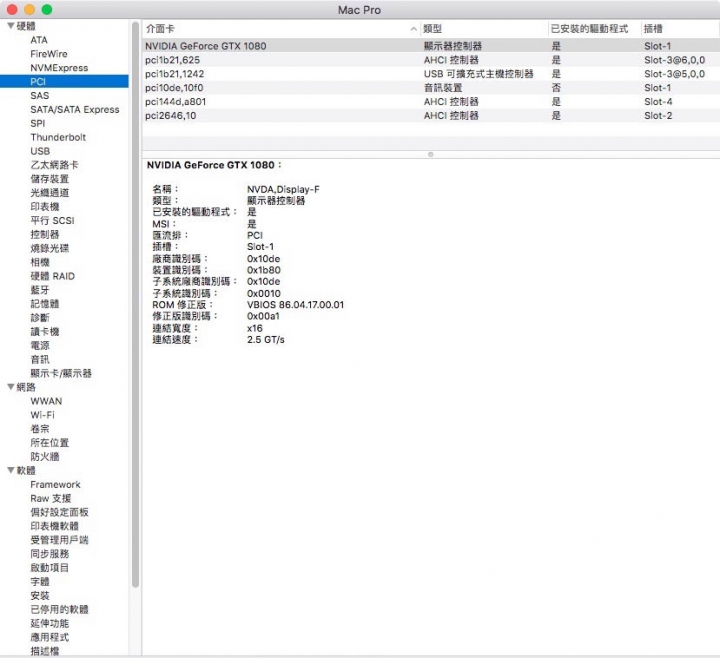Image resolution: width=720 pixels, height=658 pixels.
Task: Select 藍牙 Bluetooth item
Action: [x=40, y=290]
